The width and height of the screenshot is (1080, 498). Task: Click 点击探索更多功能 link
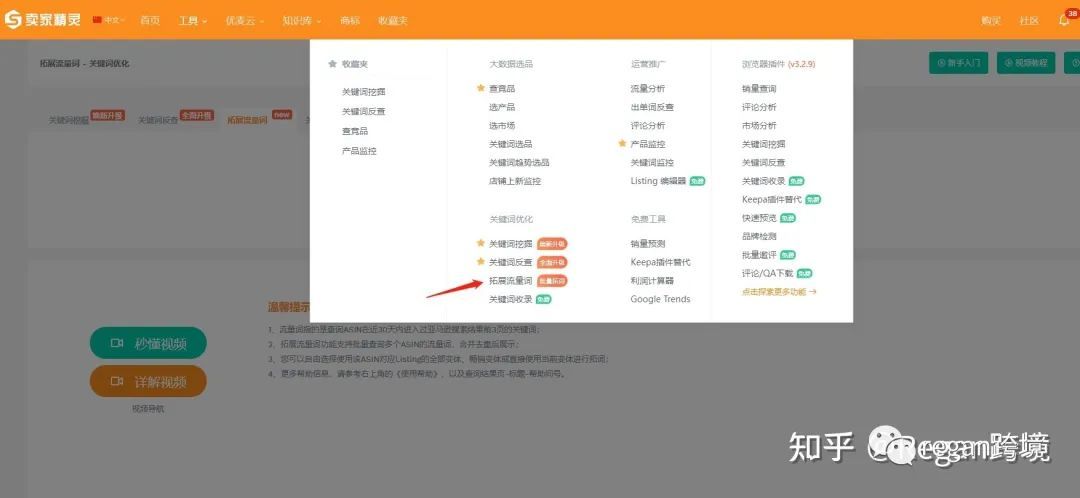click(x=779, y=292)
